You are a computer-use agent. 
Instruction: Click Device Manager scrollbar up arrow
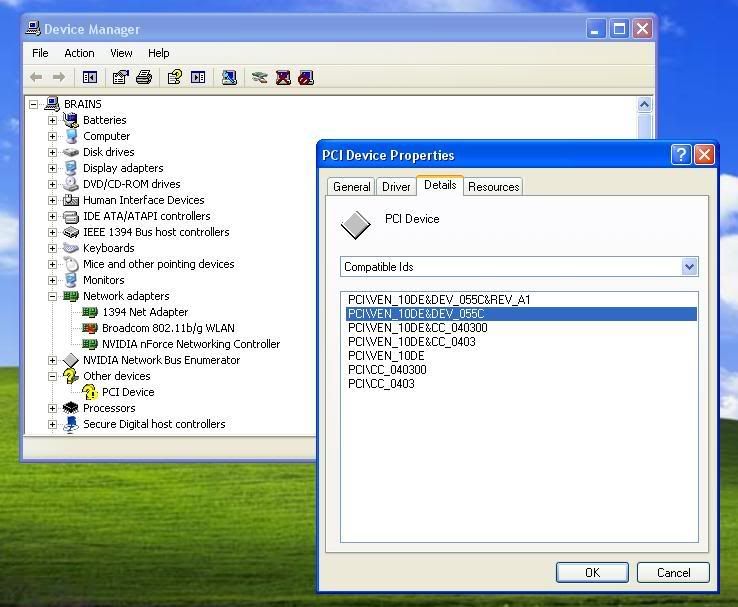(x=644, y=104)
